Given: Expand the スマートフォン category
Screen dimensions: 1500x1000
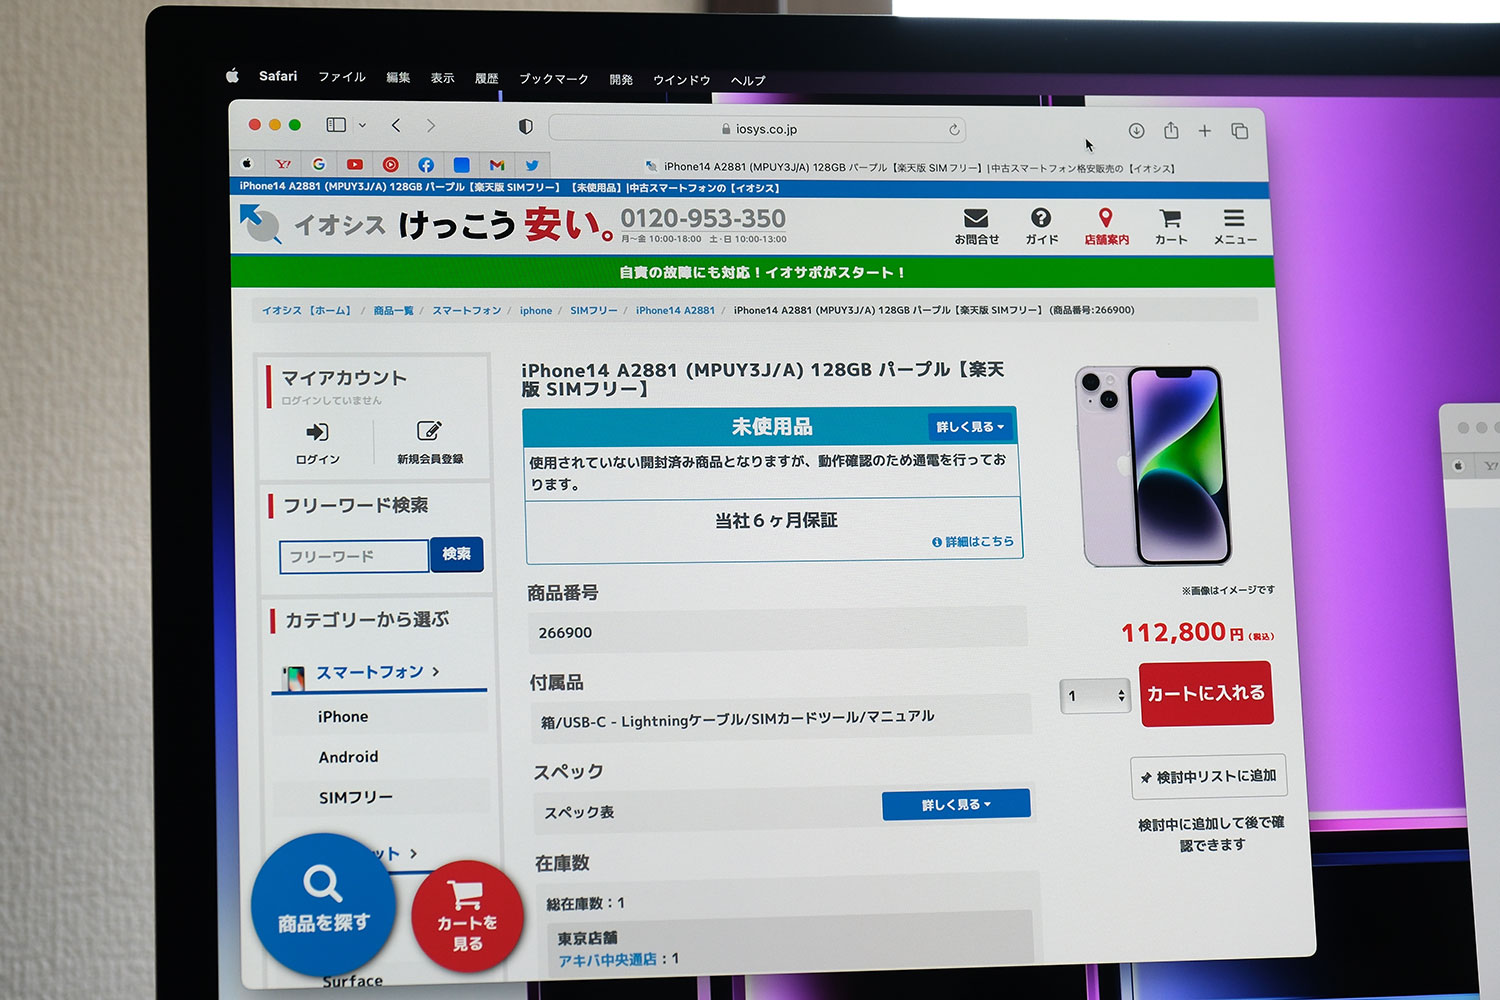Looking at the screenshot, I should click(x=379, y=672).
